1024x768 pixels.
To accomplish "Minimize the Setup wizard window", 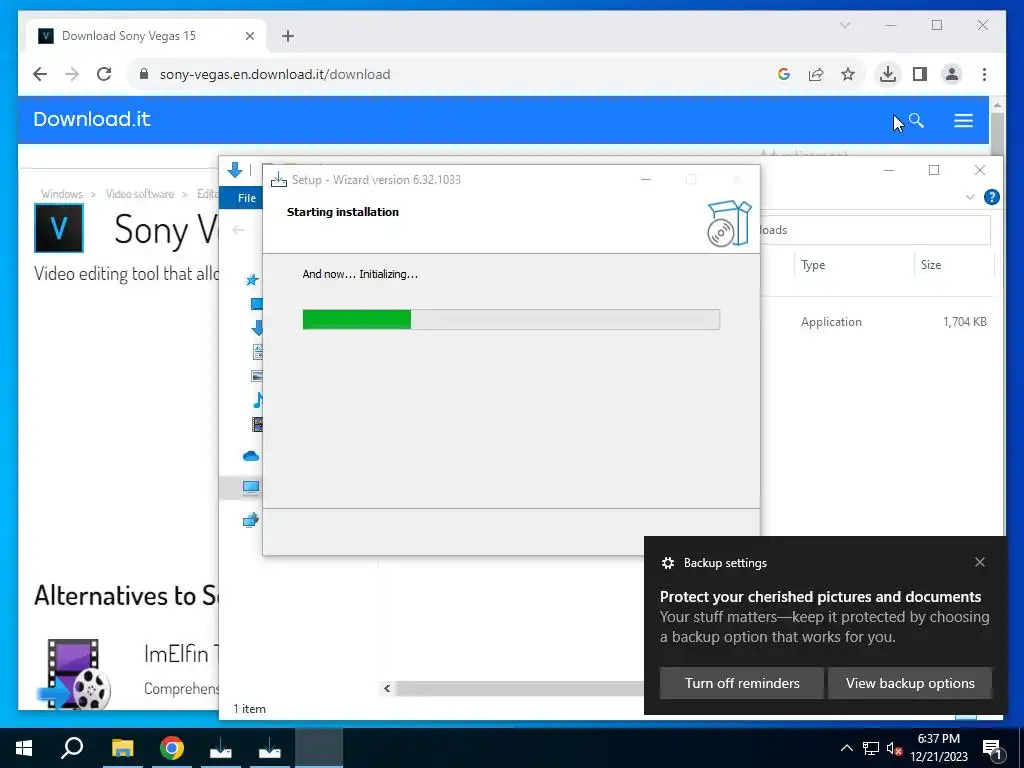I will point(646,179).
